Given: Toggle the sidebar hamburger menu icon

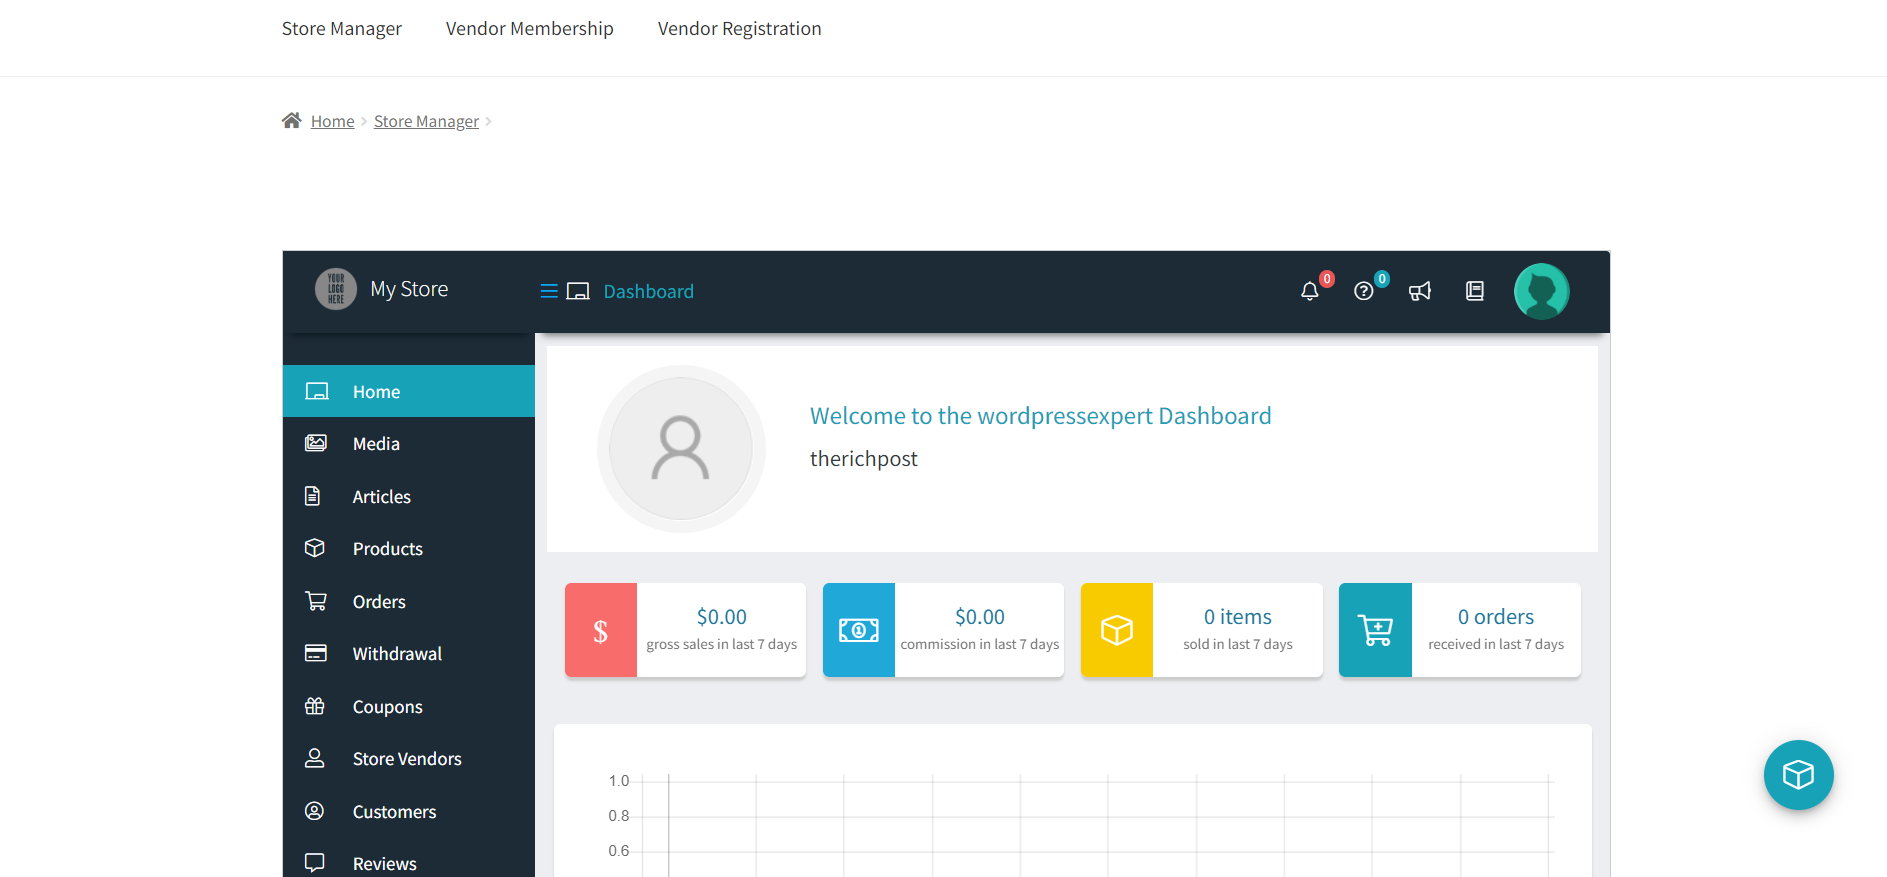Looking at the screenshot, I should [549, 291].
